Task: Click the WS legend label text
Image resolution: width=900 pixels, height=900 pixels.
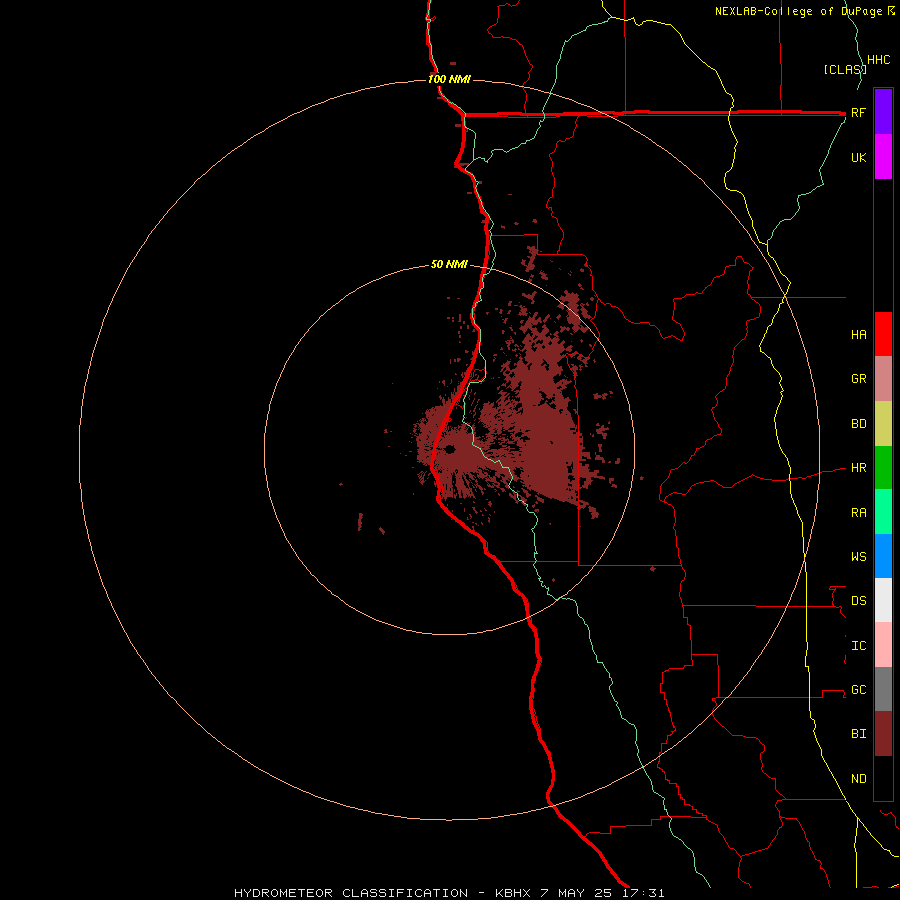Action: 859,557
